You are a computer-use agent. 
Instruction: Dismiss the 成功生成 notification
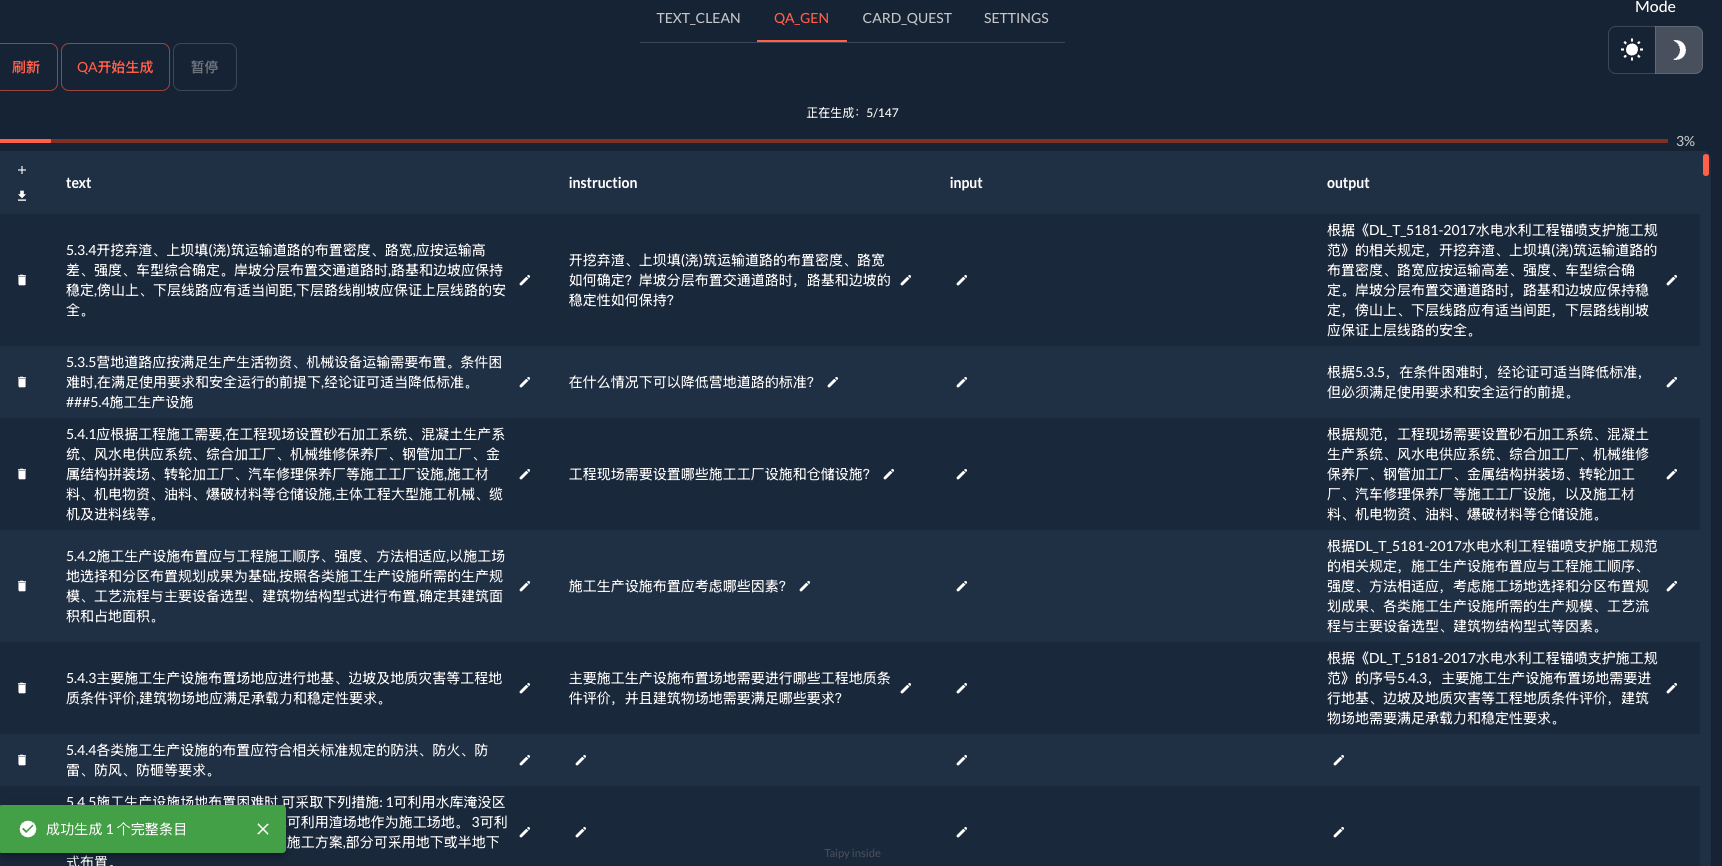point(263,829)
